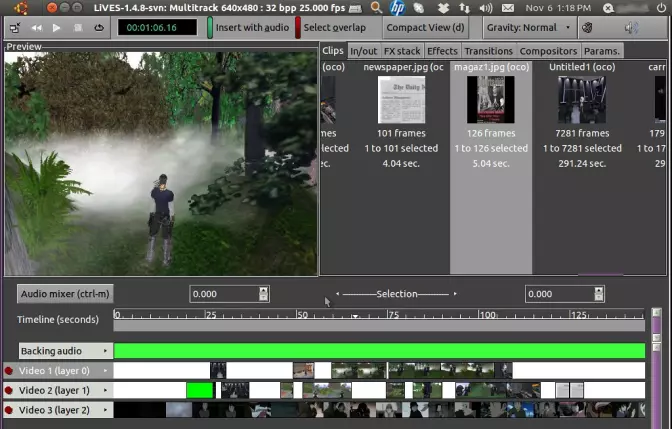Switch to the Clips tab

pyautogui.click(x=333, y=51)
